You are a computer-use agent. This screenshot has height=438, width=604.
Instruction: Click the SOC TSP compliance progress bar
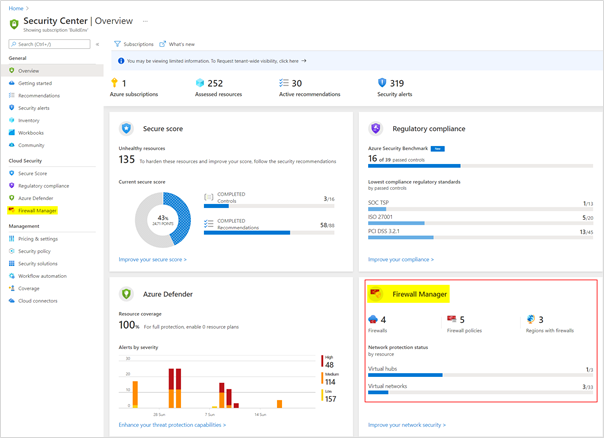coord(480,209)
